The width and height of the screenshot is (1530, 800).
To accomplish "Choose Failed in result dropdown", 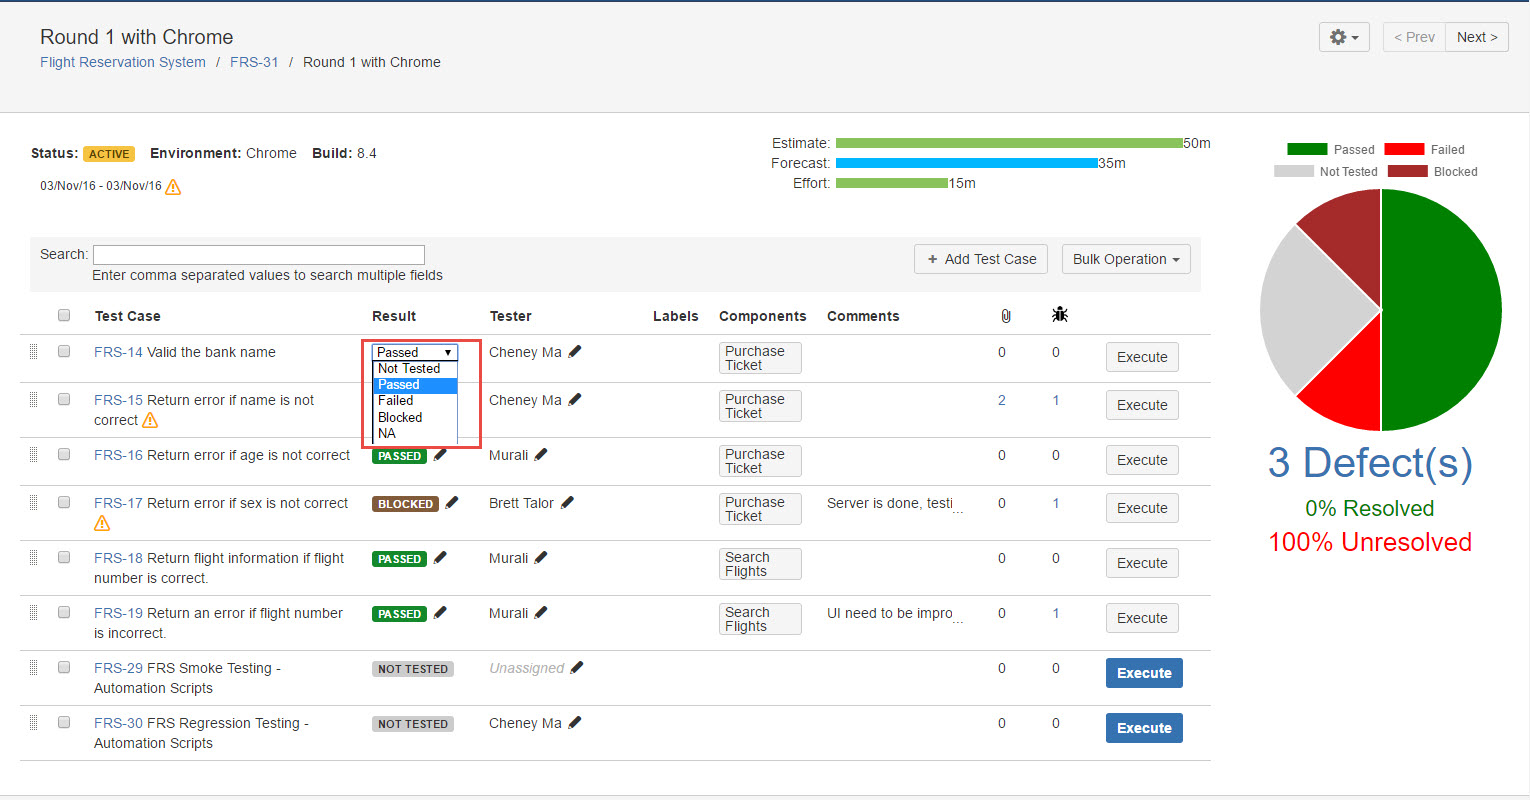I will point(415,400).
